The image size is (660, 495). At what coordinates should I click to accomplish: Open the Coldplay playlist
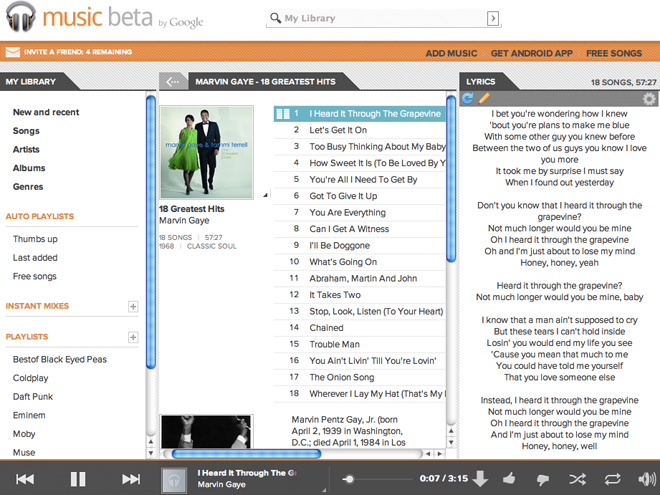click(x=30, y=378)
